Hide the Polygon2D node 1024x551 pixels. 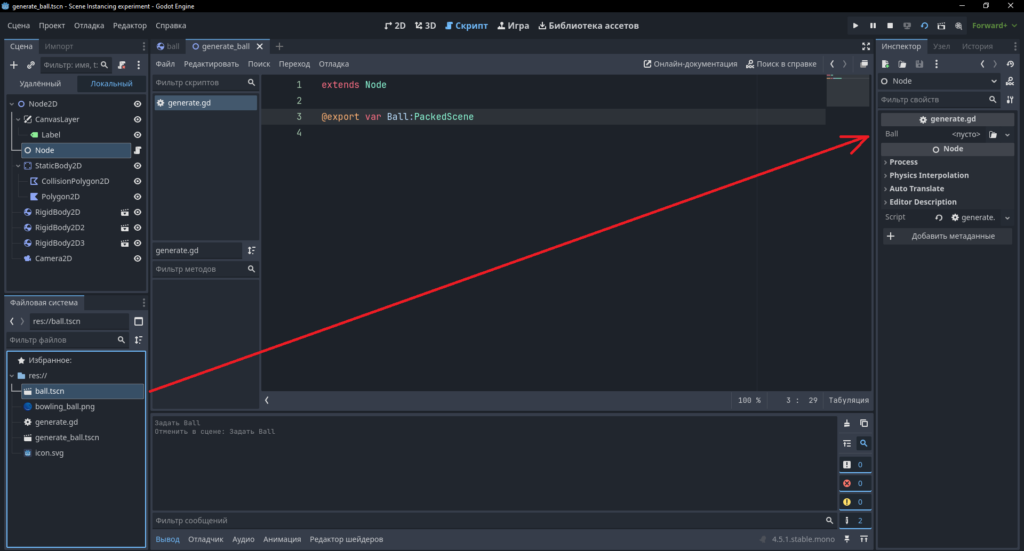137,197
